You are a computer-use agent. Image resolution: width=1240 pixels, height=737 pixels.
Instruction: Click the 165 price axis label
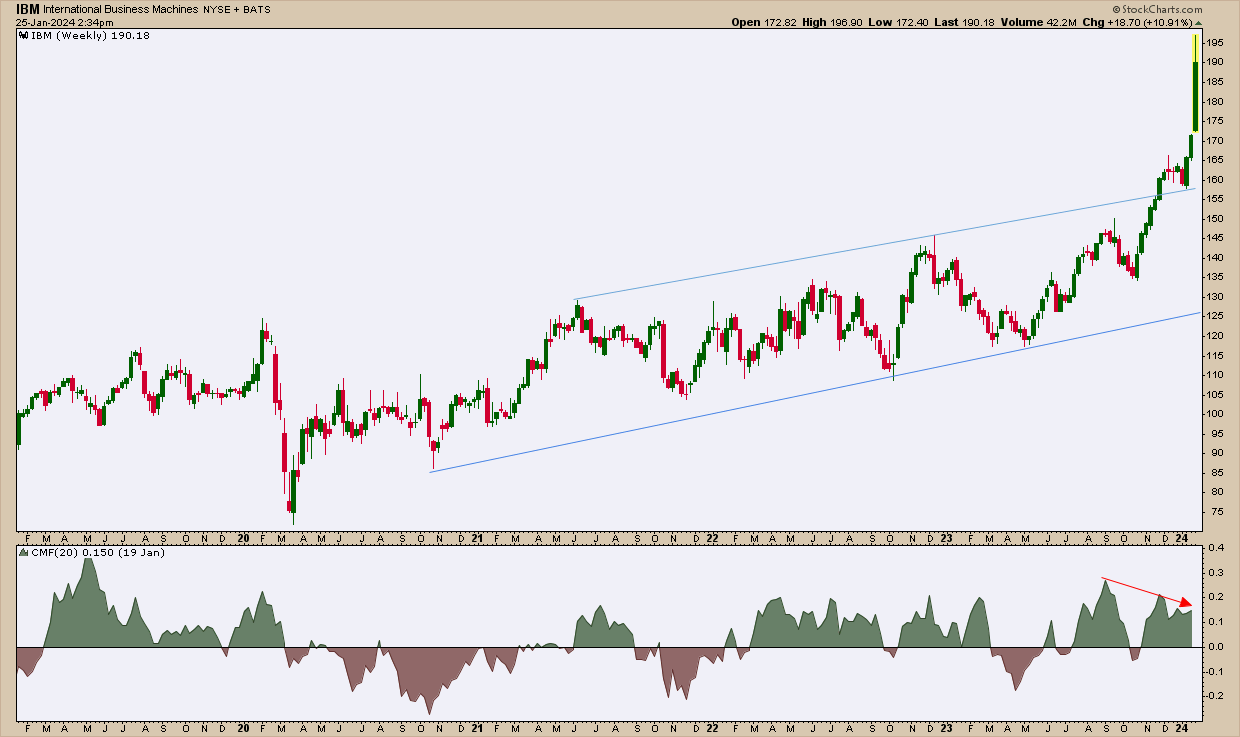pos(1214,160)
